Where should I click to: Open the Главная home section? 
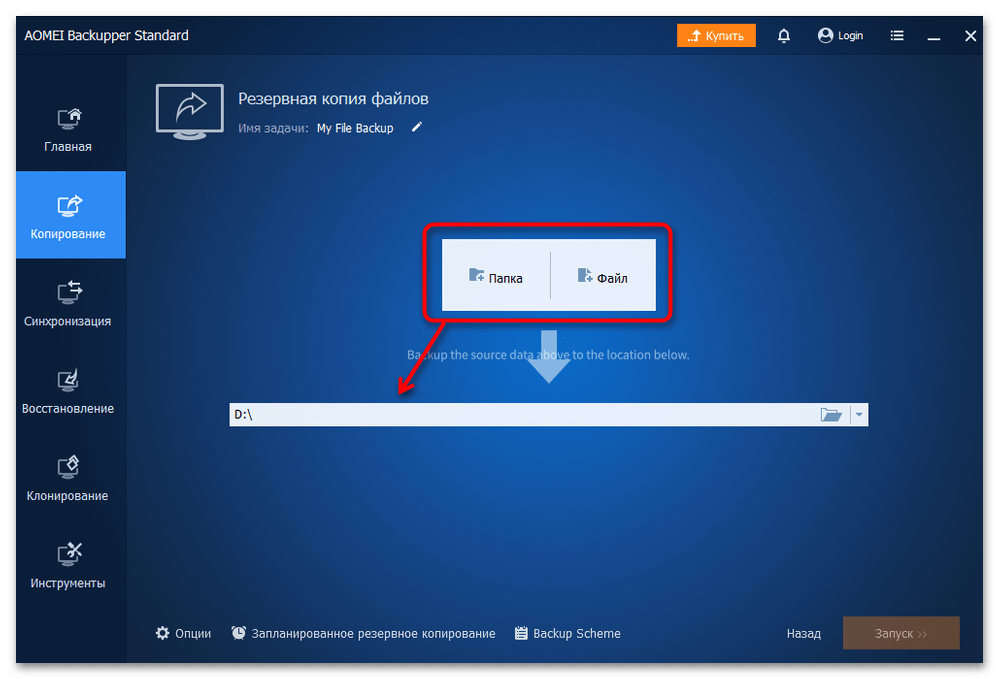point(68,130)
